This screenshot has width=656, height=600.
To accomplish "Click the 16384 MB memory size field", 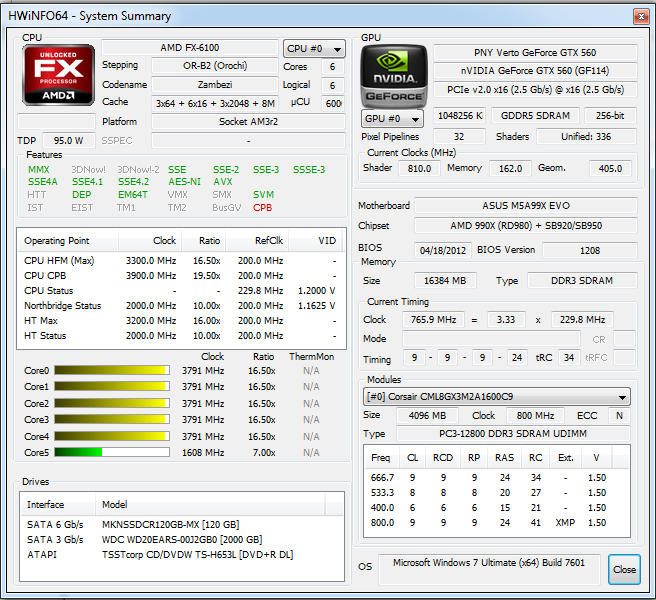I will 445,280.
